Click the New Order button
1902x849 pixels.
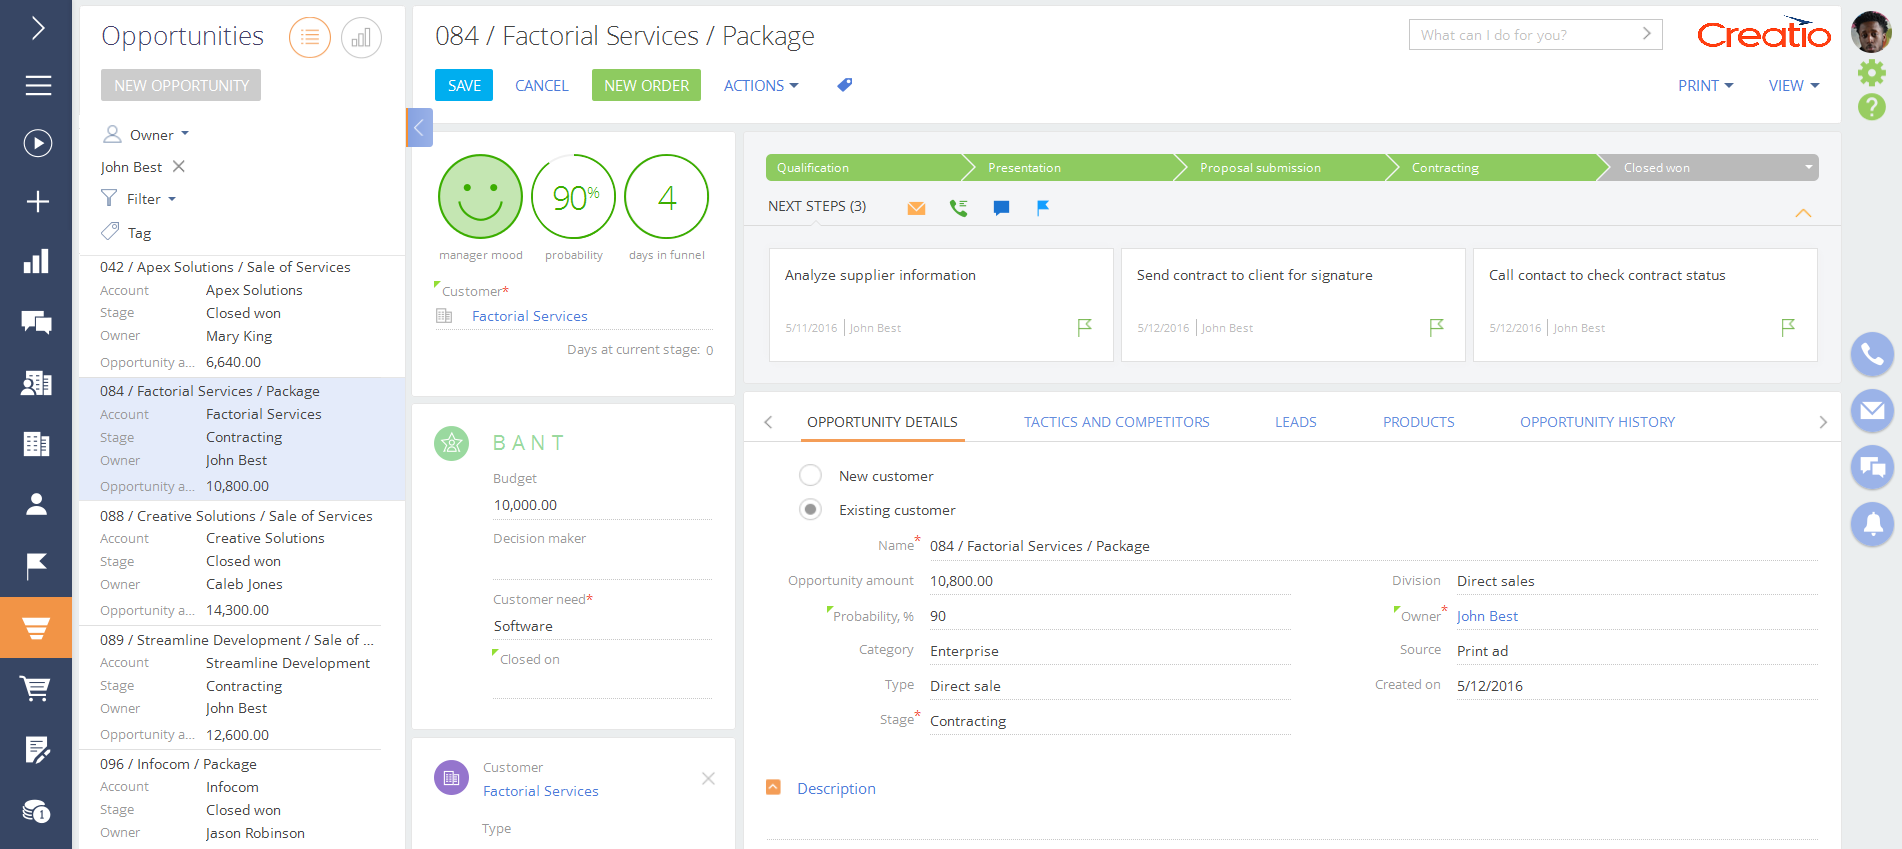[x=646, y=86]
